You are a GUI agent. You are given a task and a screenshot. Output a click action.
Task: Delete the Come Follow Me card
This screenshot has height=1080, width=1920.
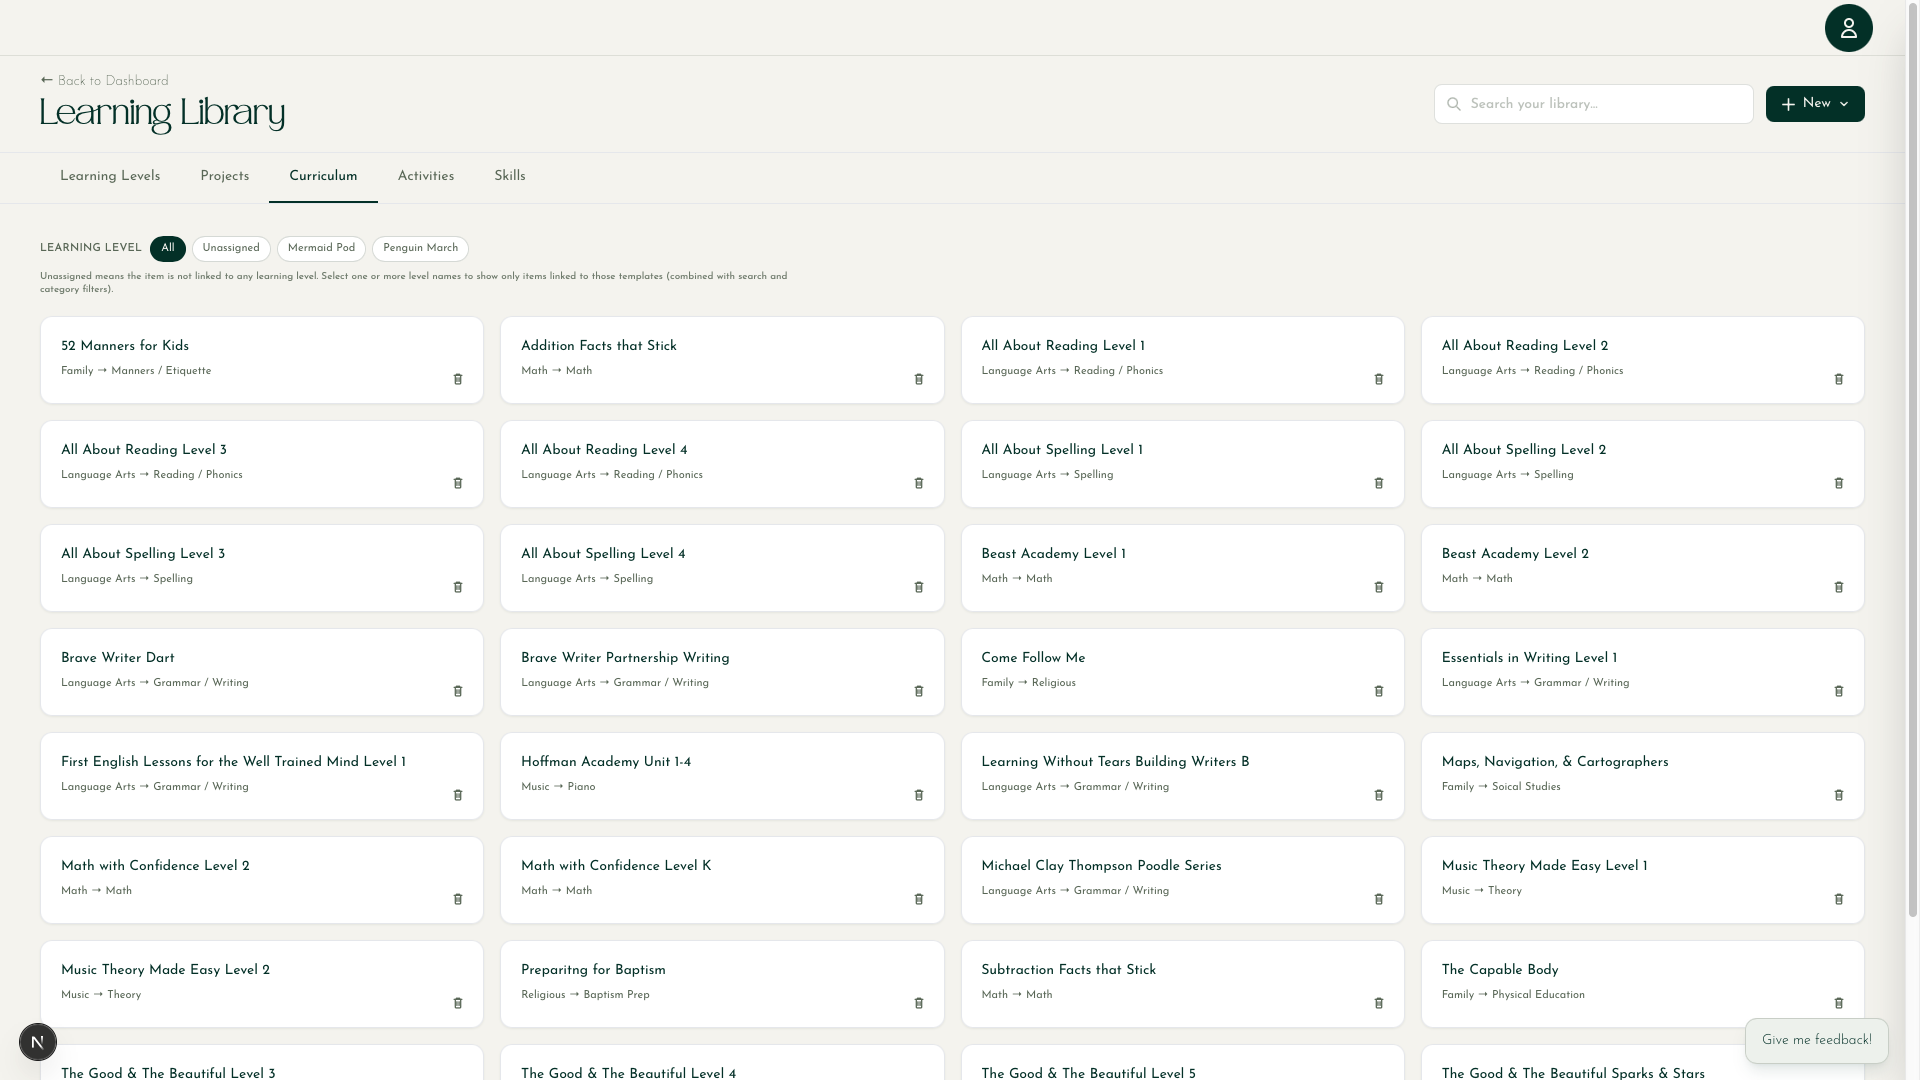click(x=1379, y=691)
